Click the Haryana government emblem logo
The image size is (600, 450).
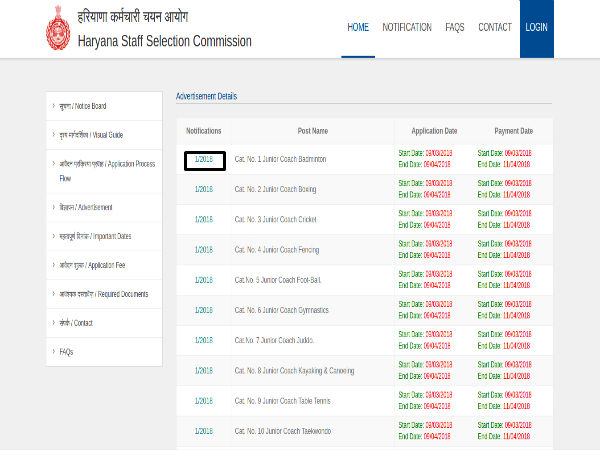[58, 28]
